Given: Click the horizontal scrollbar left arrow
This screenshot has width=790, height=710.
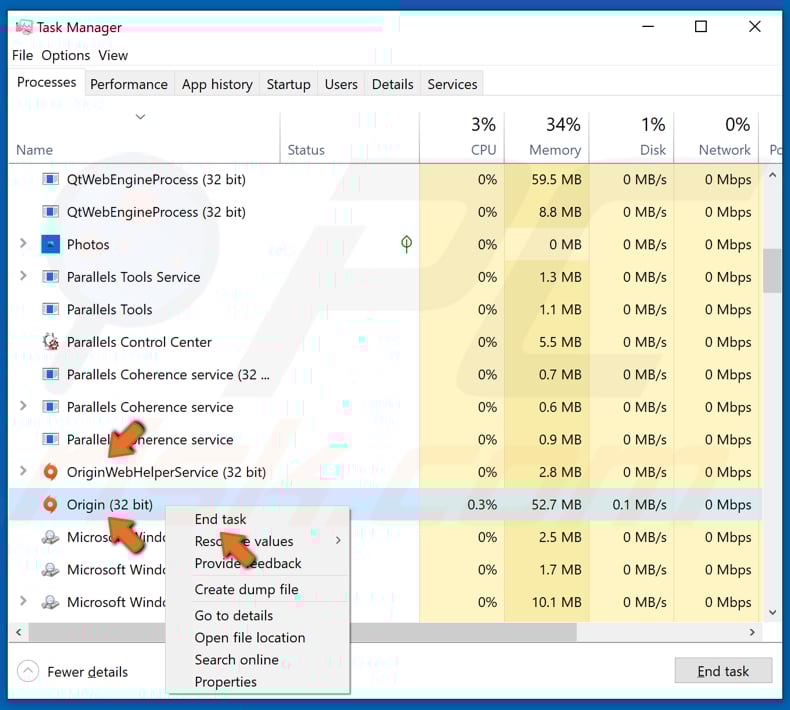Looking at the screenshot, I should coord(19,632).
